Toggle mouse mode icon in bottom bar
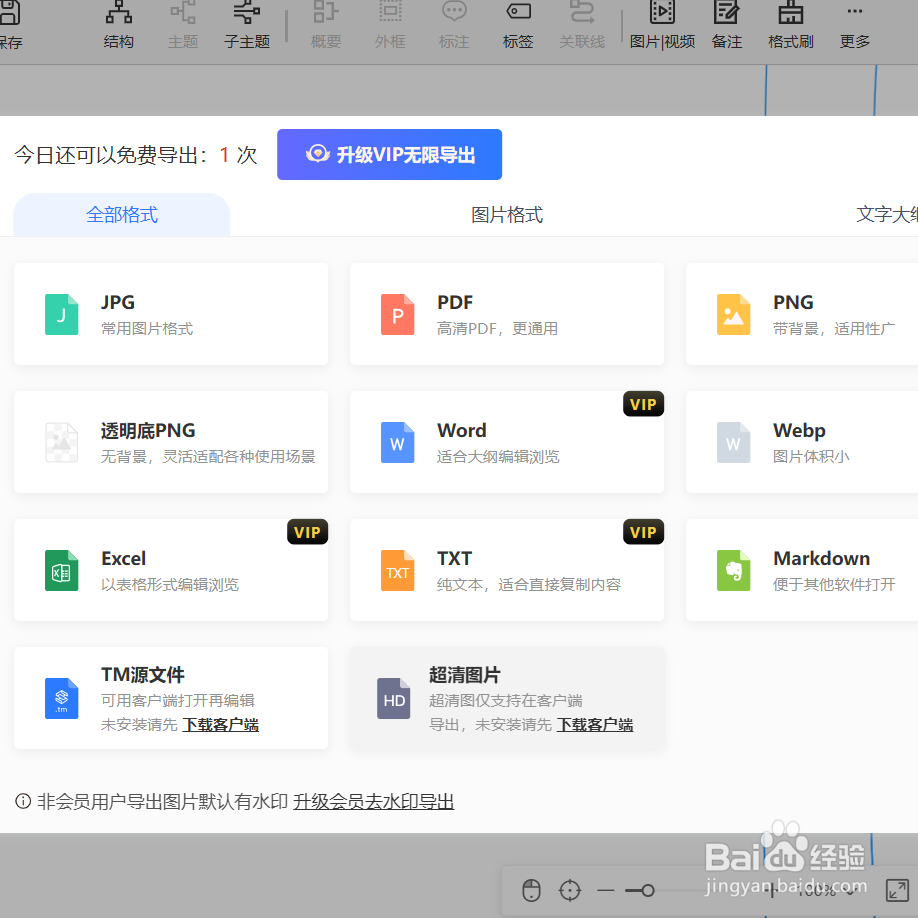The width and height of the screenshot is (918, 918). [531, 890]
